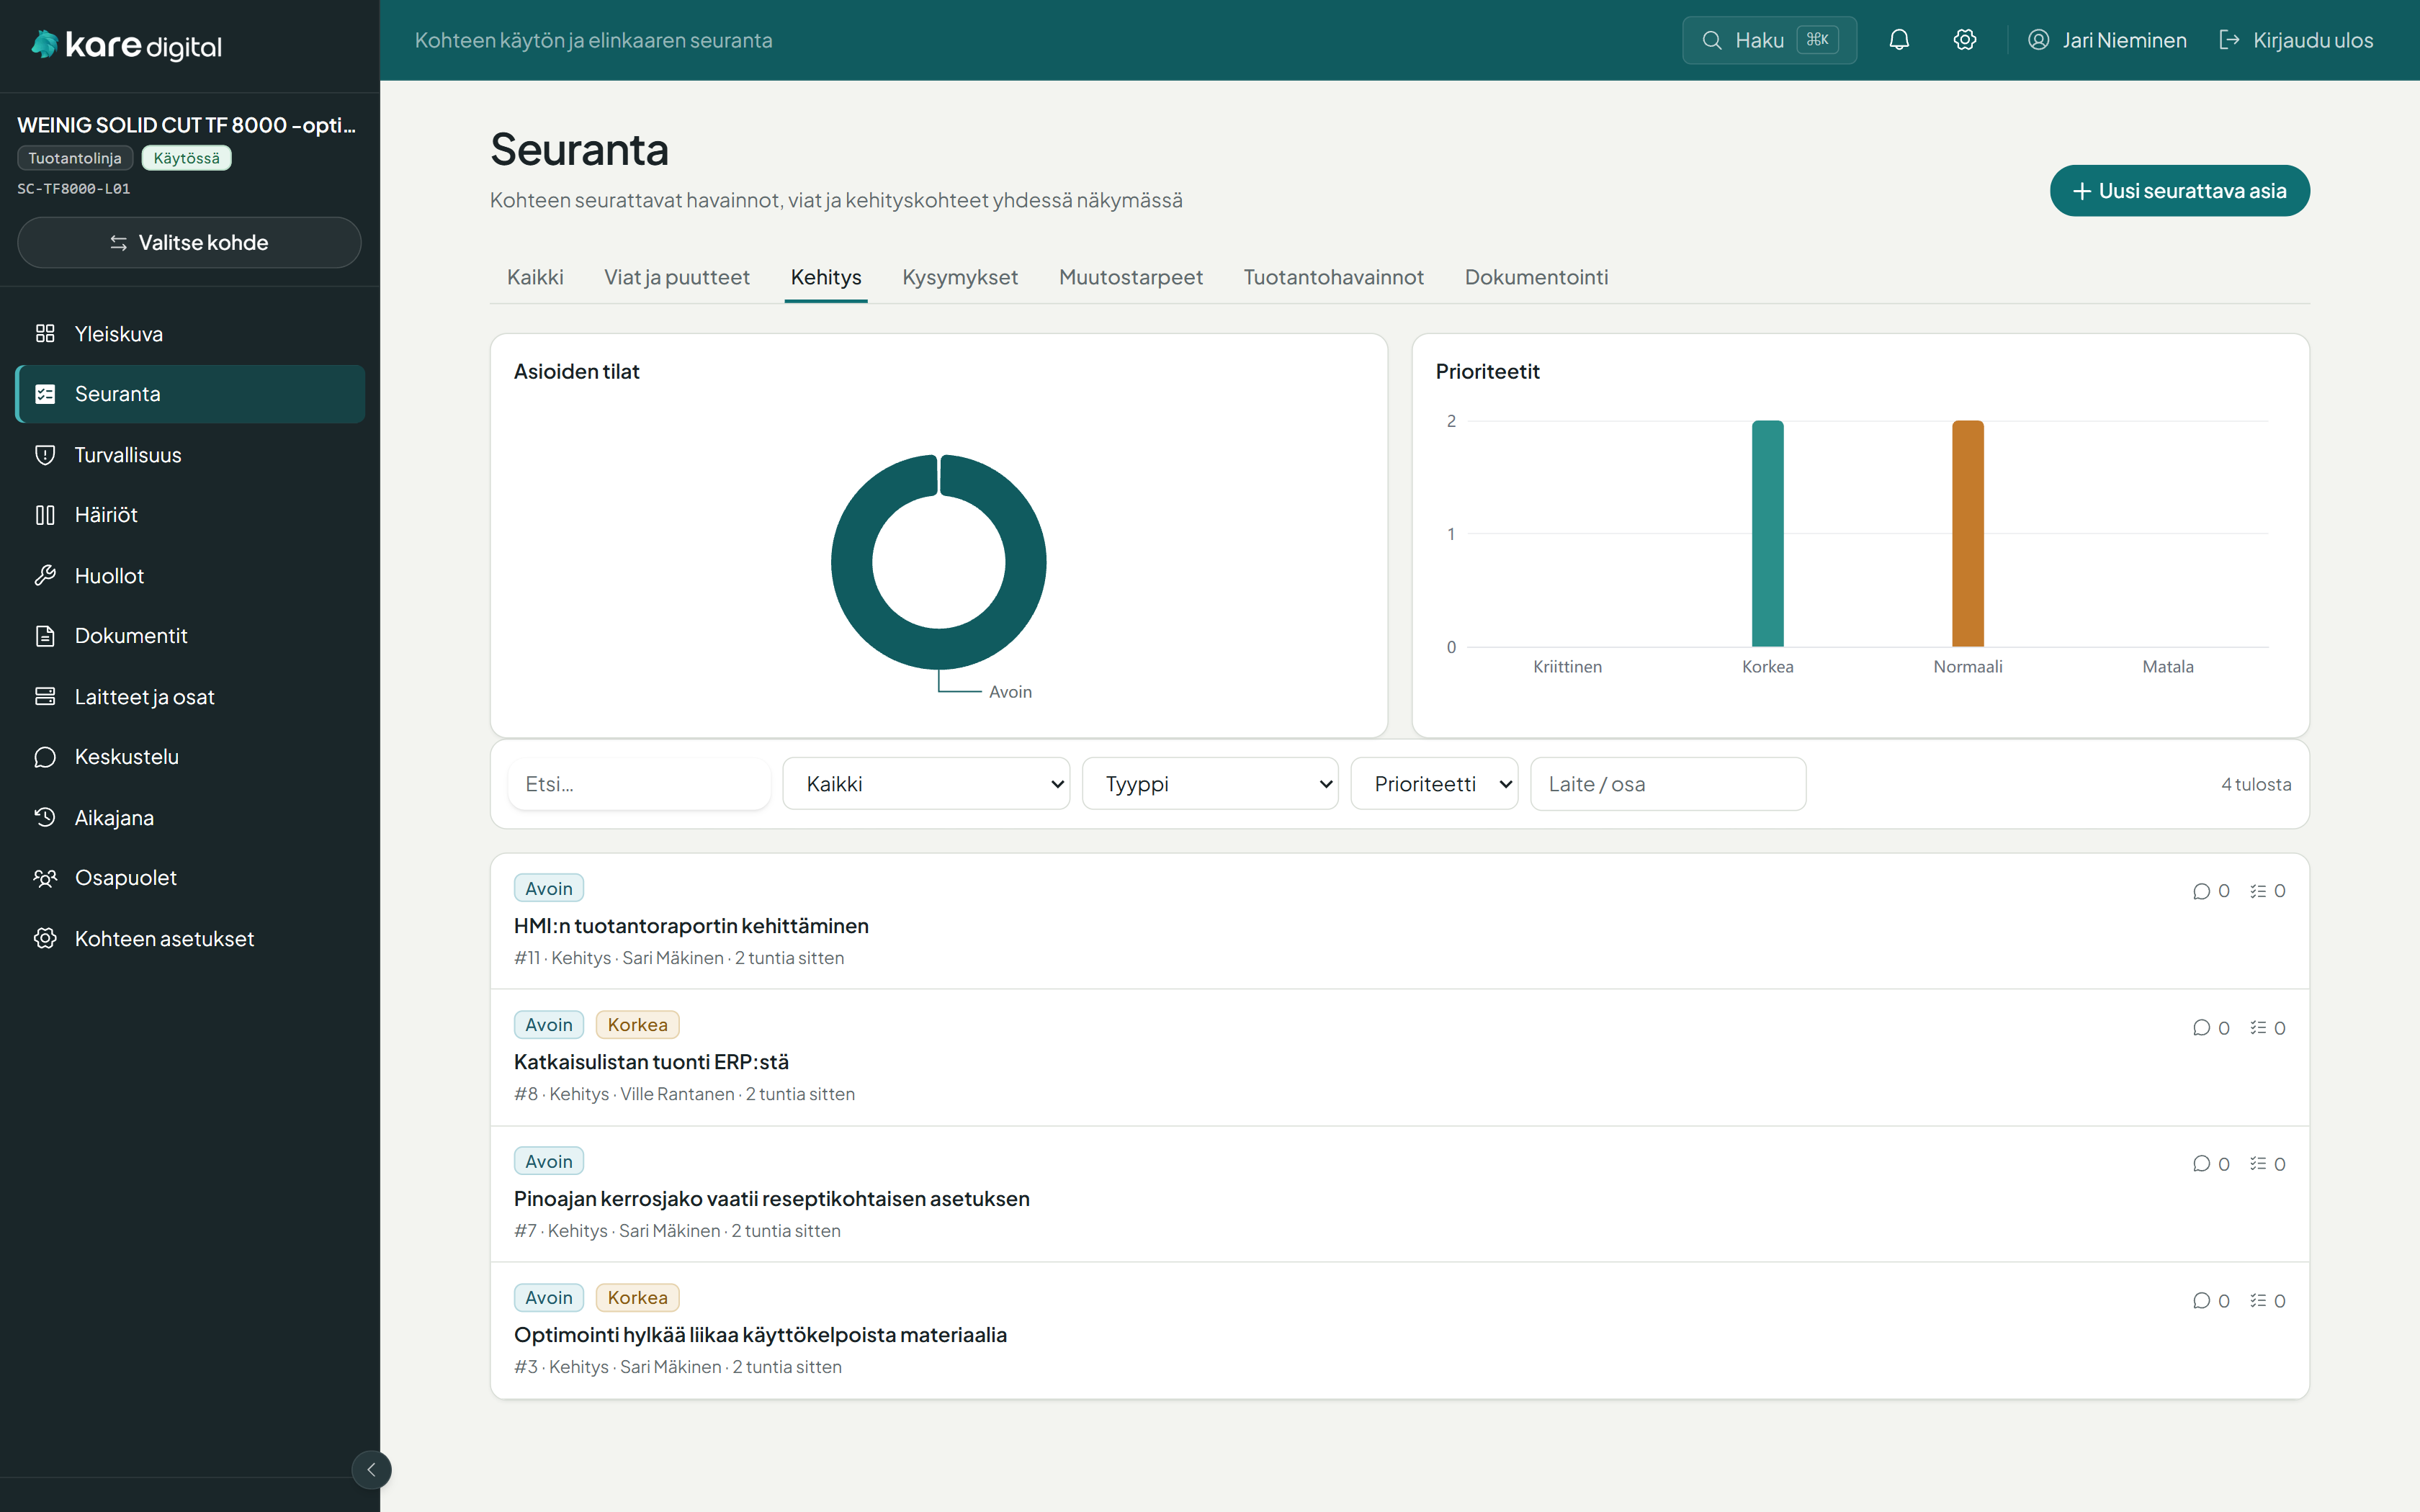Click the user profile icon beside Jari Nieminen

[x=2039, y=40]
